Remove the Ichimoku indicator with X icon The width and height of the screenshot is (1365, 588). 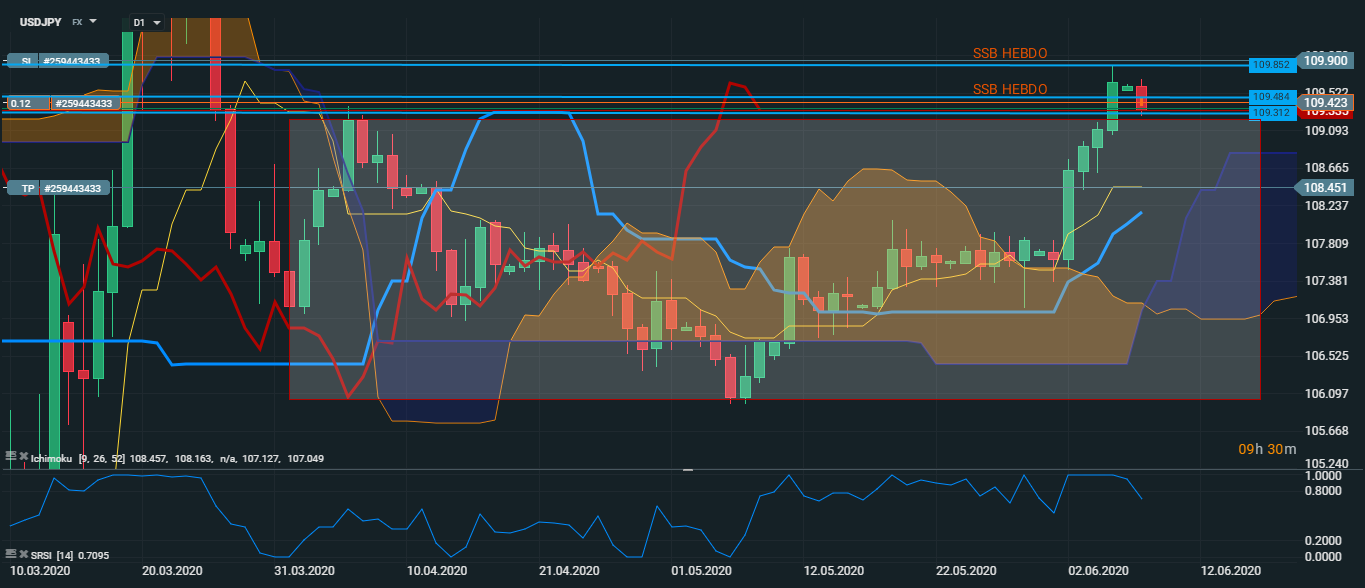pyautogui.click(x=23, y=457)
